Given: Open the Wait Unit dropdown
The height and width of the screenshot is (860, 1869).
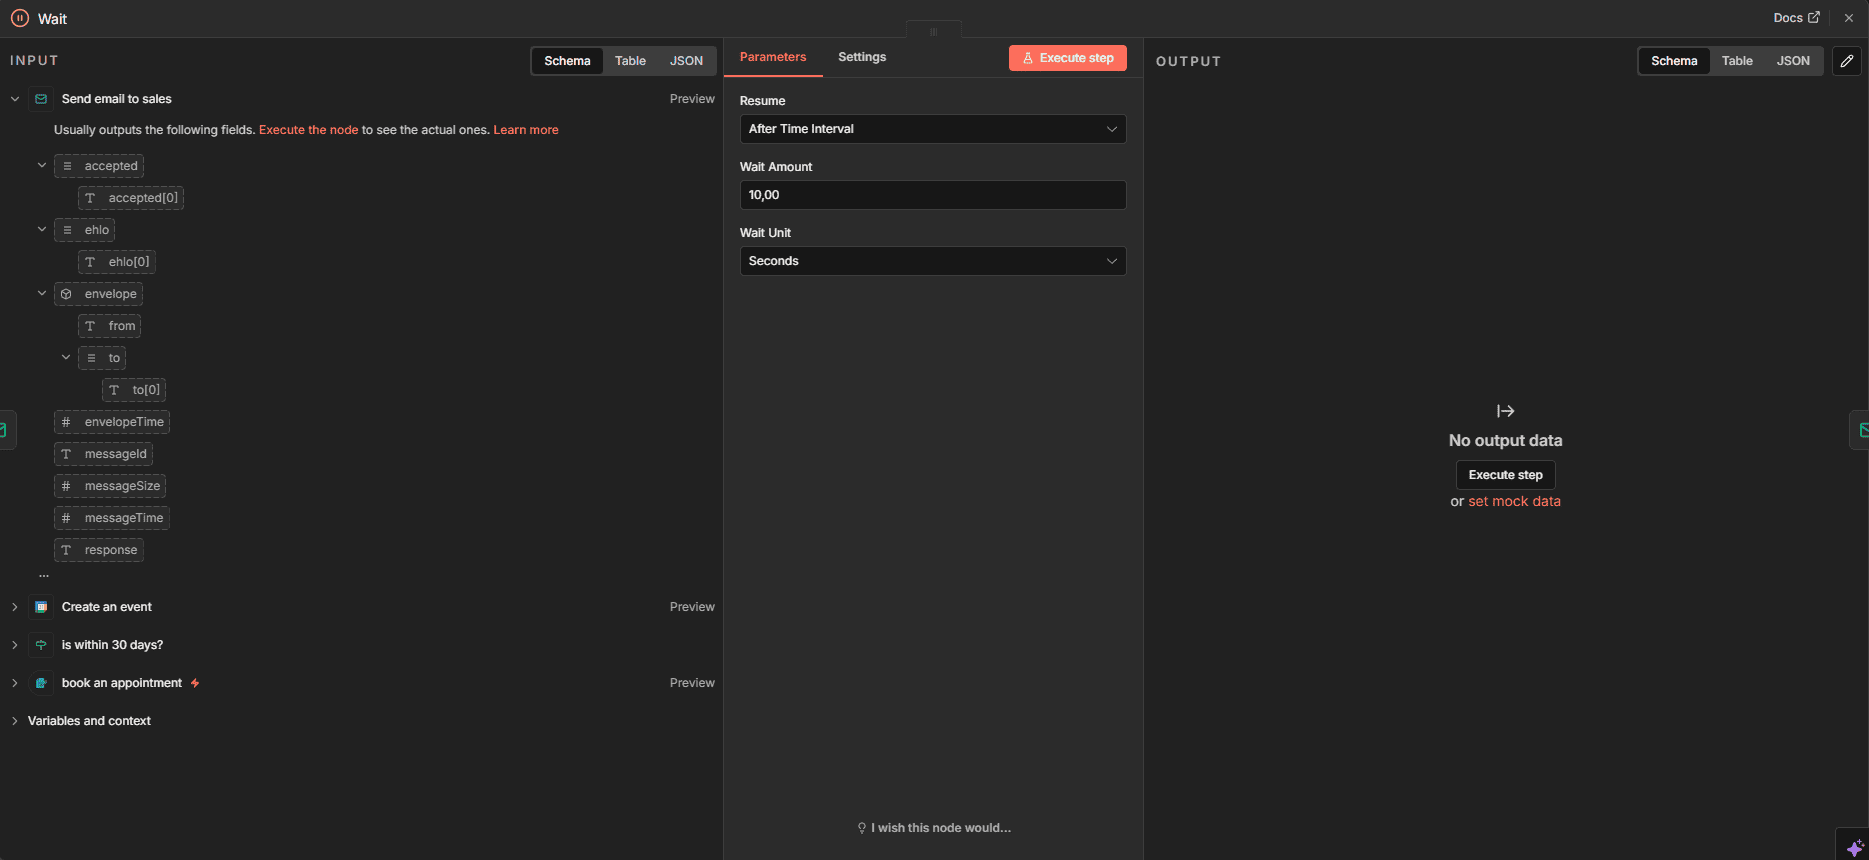Looking at the screenshot, I should (x=932, y=261).
